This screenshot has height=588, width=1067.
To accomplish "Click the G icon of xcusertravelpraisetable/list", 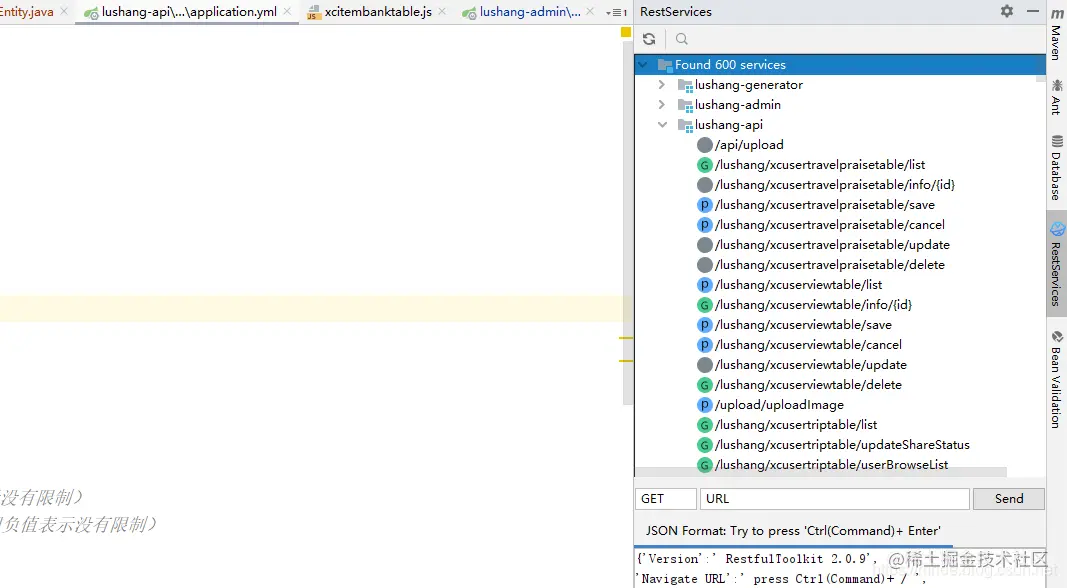I will click(x=705, y=165).
